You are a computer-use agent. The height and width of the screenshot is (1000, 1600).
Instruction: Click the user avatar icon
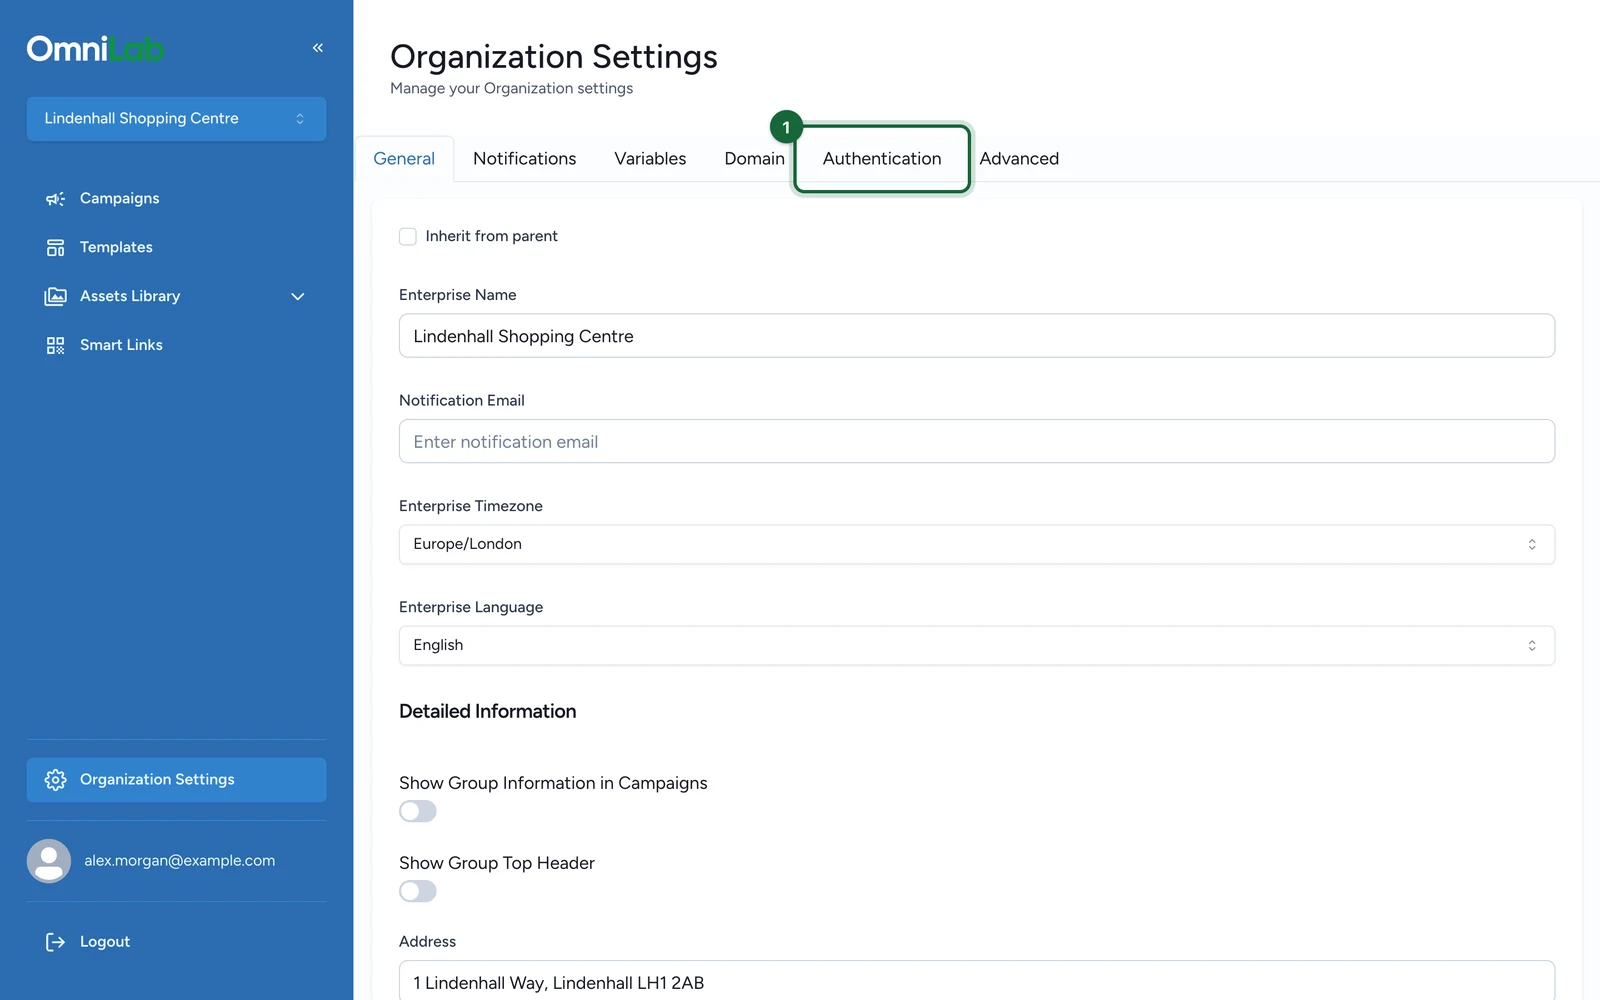point(49,861)
